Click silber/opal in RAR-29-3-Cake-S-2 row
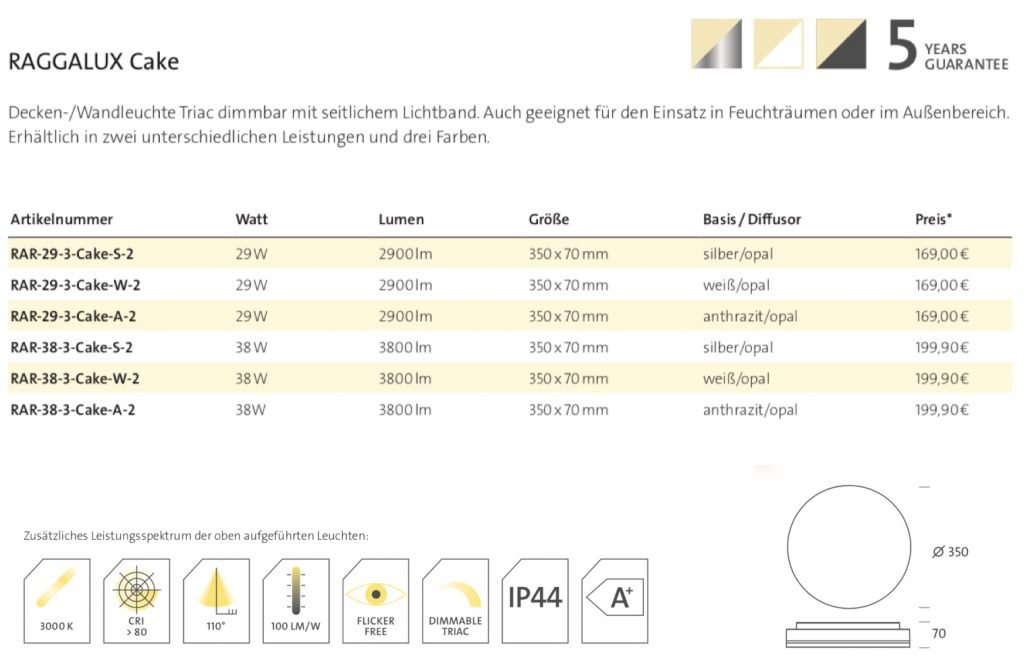This screenshot has height=666, width=1024. [x=738, y=255]
